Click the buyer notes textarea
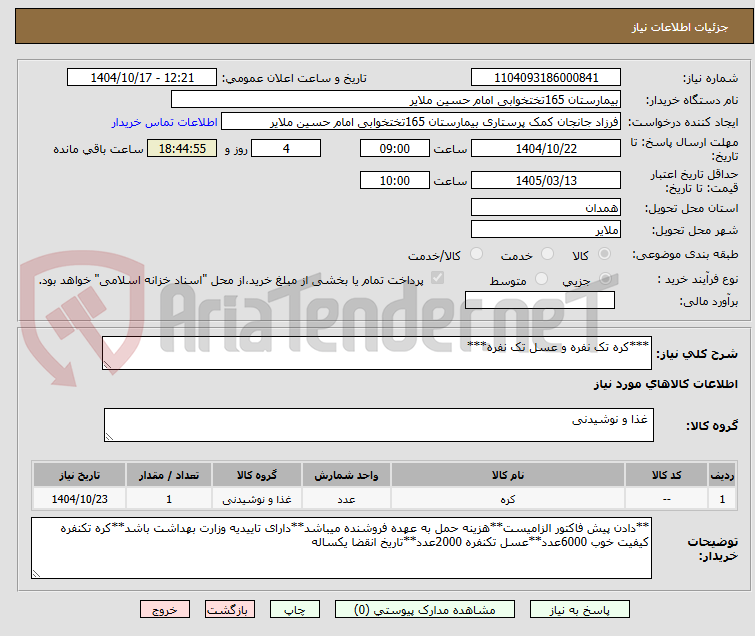 click(341, 548)
